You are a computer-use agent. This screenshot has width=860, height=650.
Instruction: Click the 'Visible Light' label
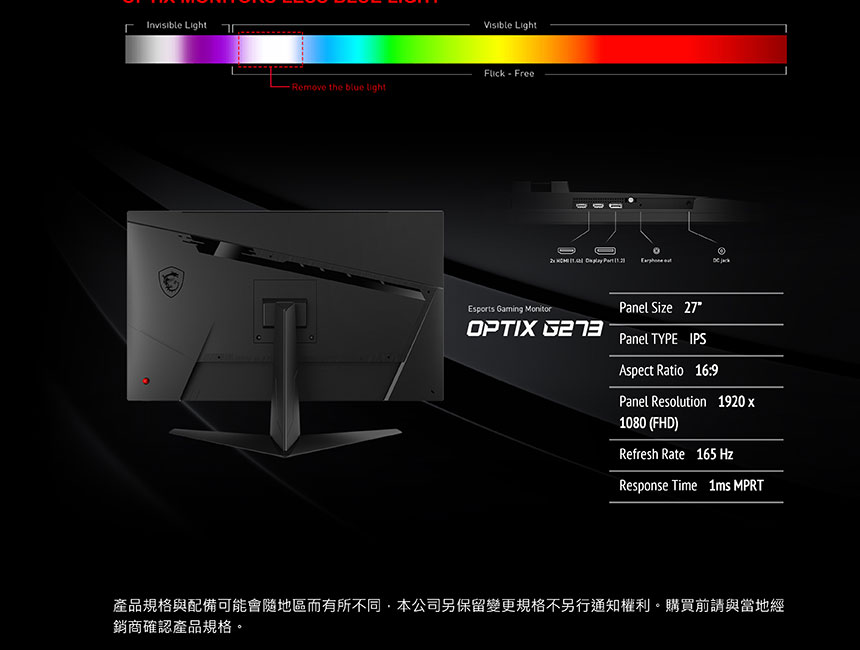click(x=510, y=25)
